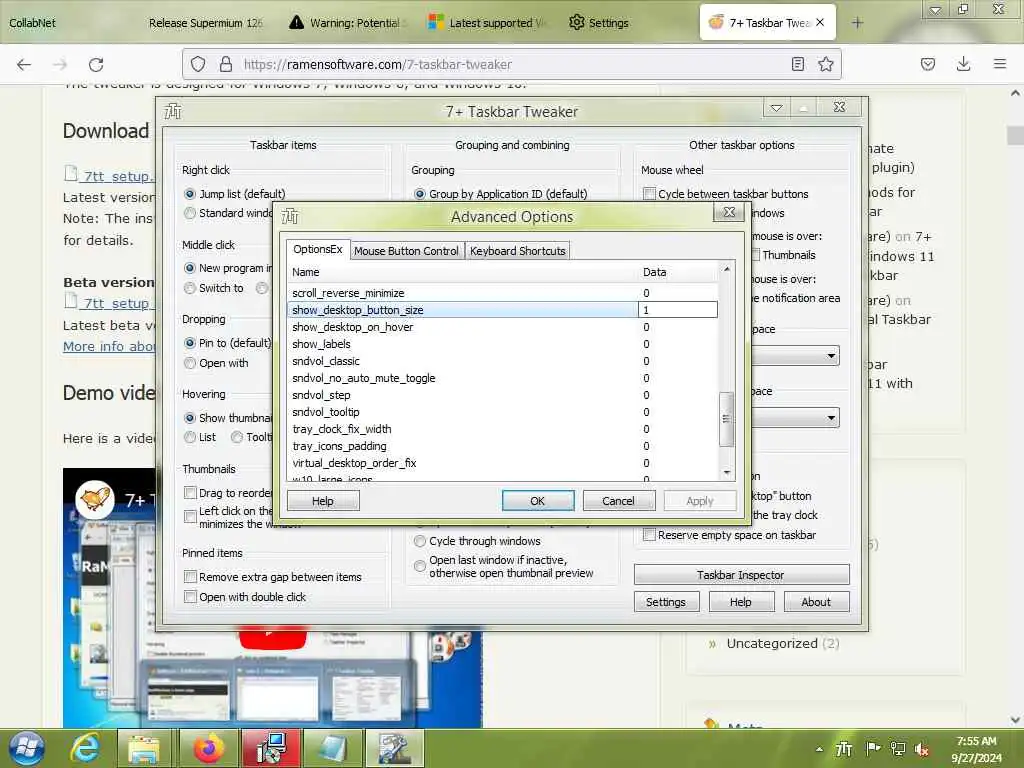
Task: Click the network tray icon
Action: [x=898, y=749]
